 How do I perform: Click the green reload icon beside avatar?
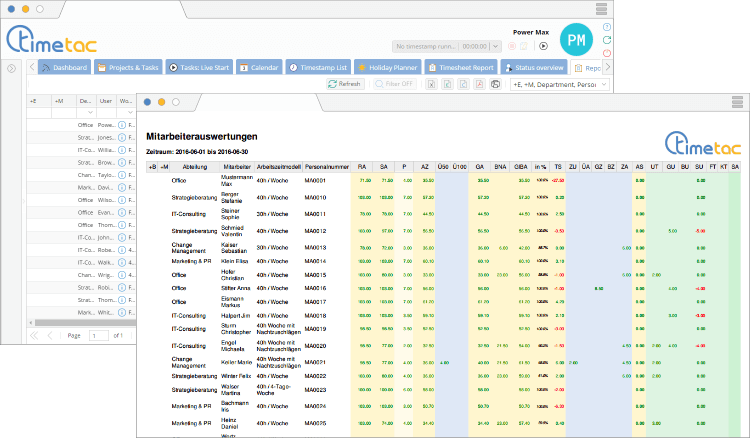tap(608, 41)
